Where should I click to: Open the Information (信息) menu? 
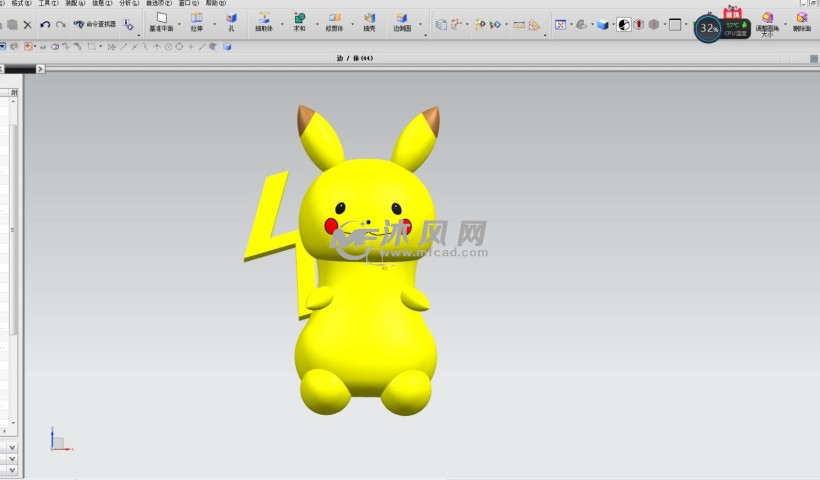tap(102, 3)
